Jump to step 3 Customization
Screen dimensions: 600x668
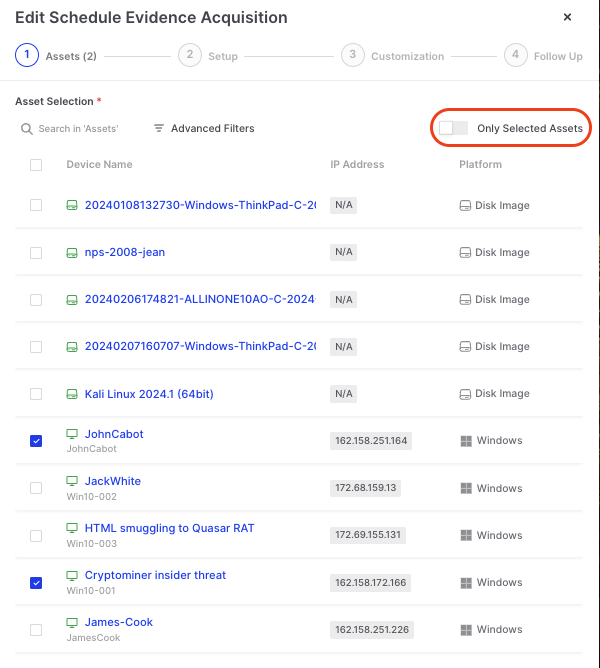(x=352, y=56)
